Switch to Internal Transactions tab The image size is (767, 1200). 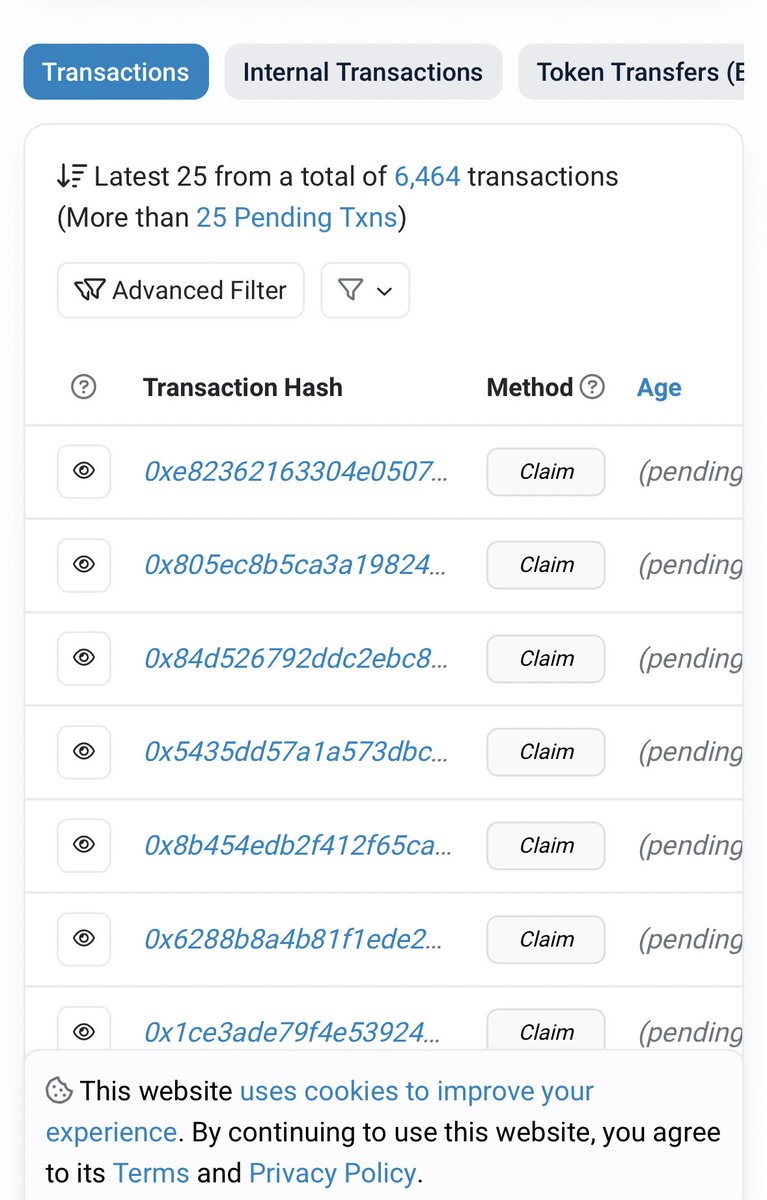tap(363, 72)
